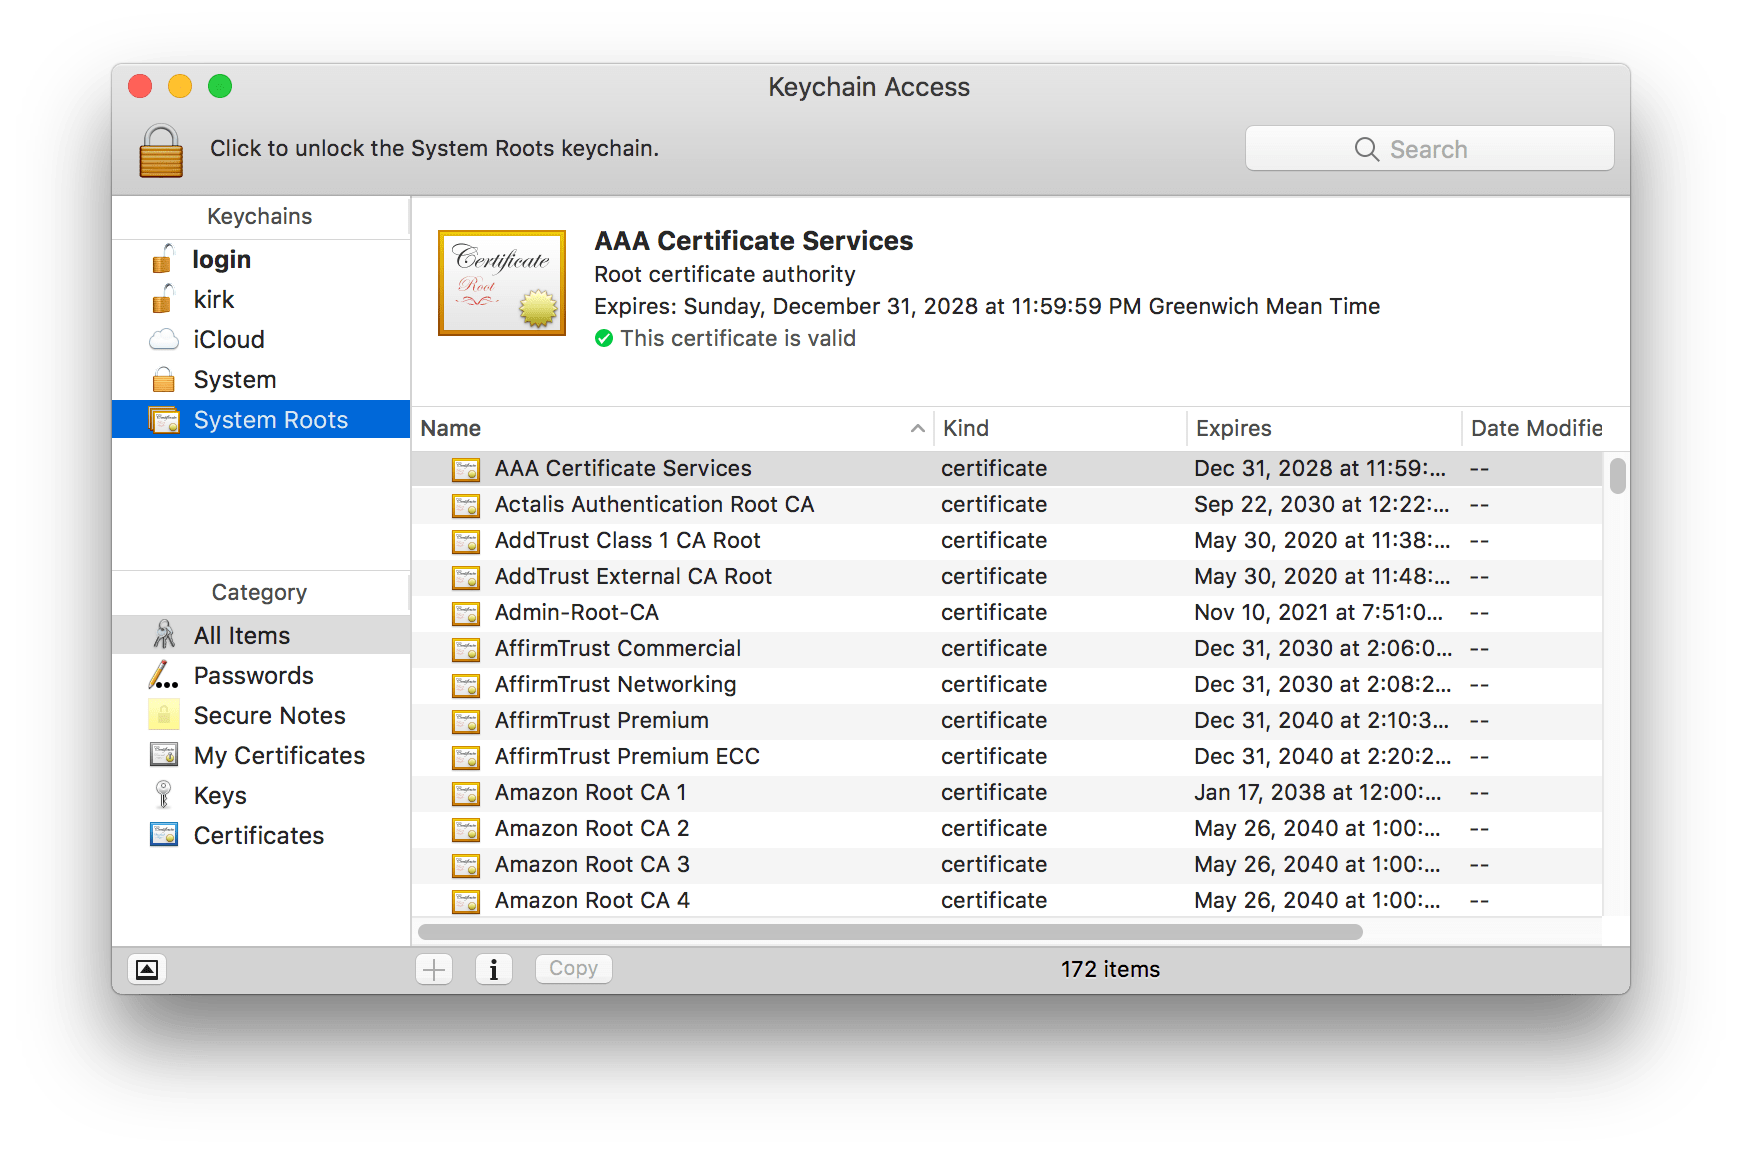Select the Amazon Root CA 2 name
Viewport: 1742px width, 1154px height.
[x=592, y=829]
